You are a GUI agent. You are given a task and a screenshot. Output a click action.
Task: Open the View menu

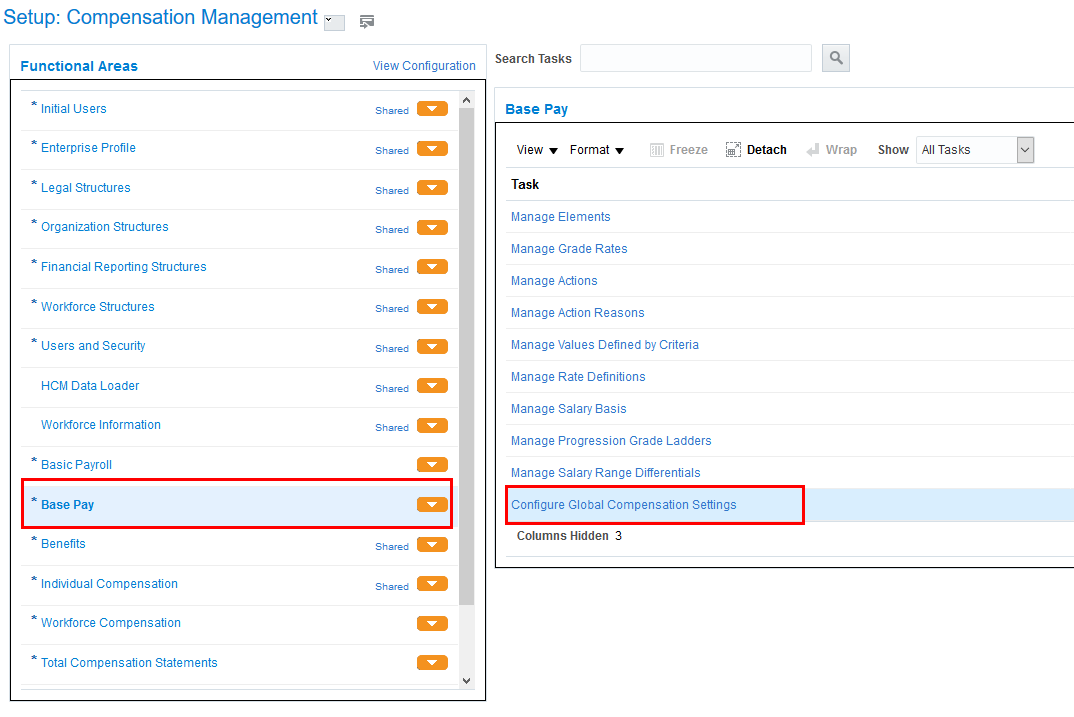[537, 150]
